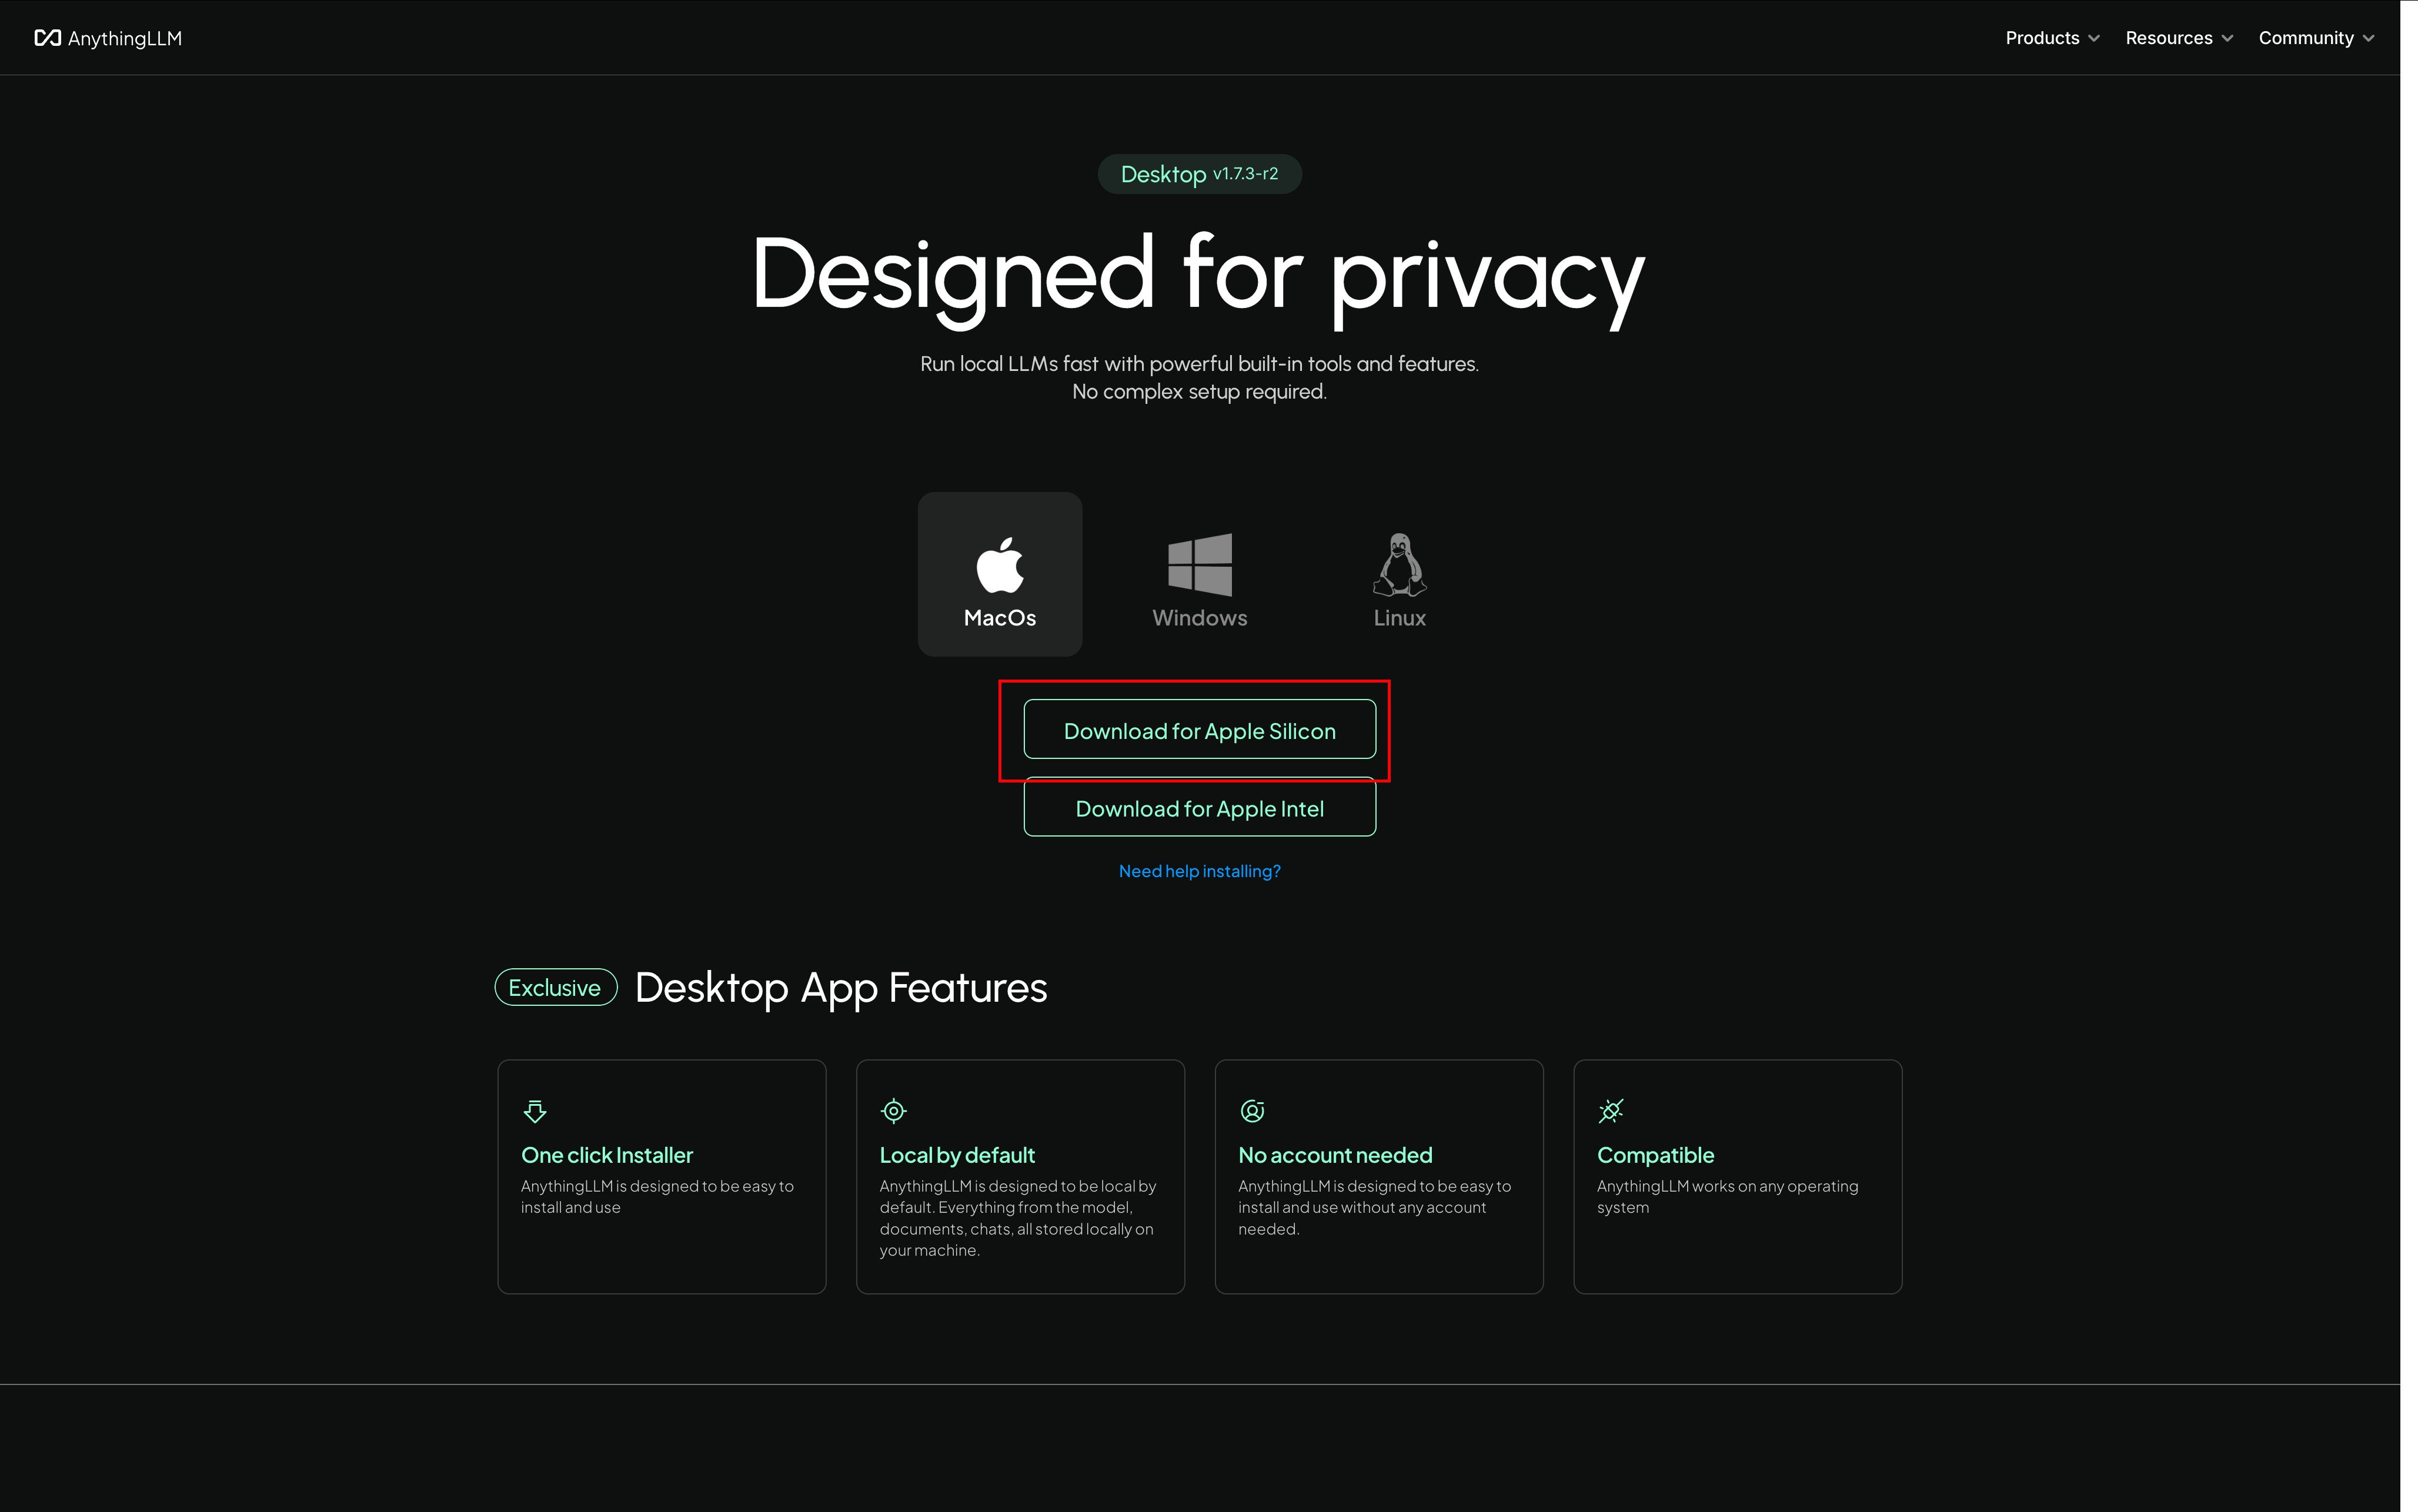Click the Desktop v1.7.3-r2 version badge
The width and height of the screenshot is (2418, 1512).
coord(1199,174)
